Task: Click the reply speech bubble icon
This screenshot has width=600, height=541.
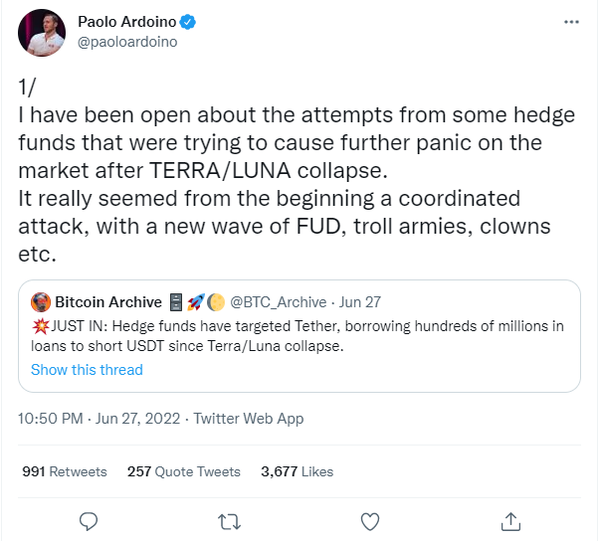Action: [x=87, y=521]
